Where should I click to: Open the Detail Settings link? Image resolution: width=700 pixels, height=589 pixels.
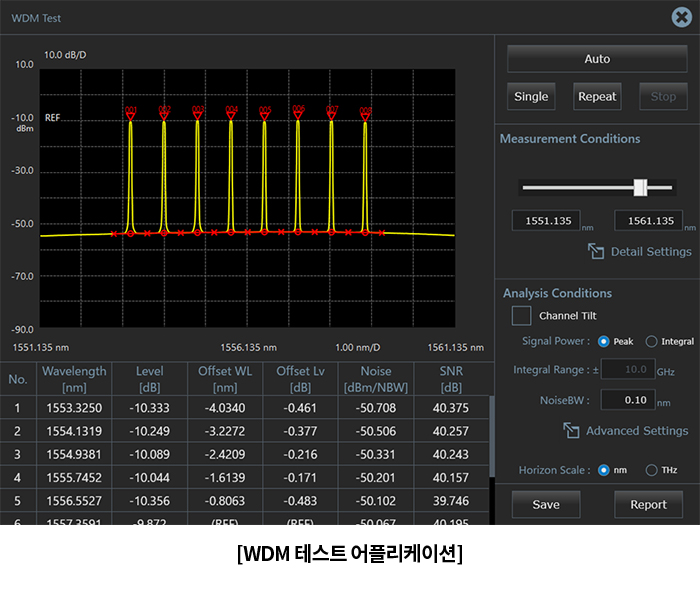point(651,252)
